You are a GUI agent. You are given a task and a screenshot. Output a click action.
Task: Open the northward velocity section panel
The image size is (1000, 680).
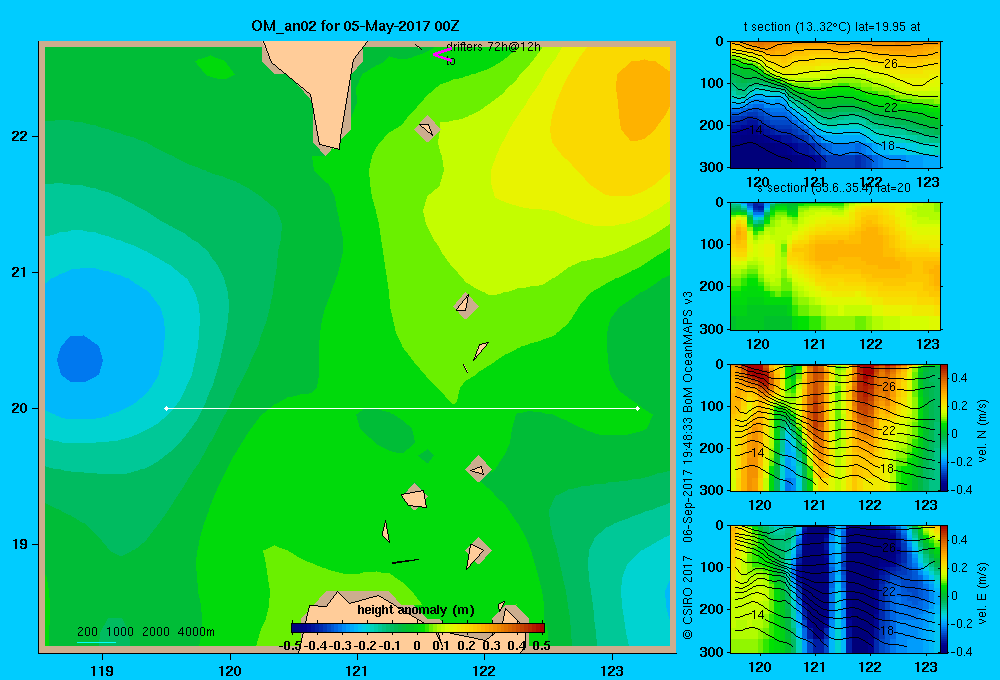click(x=835, y=427)
